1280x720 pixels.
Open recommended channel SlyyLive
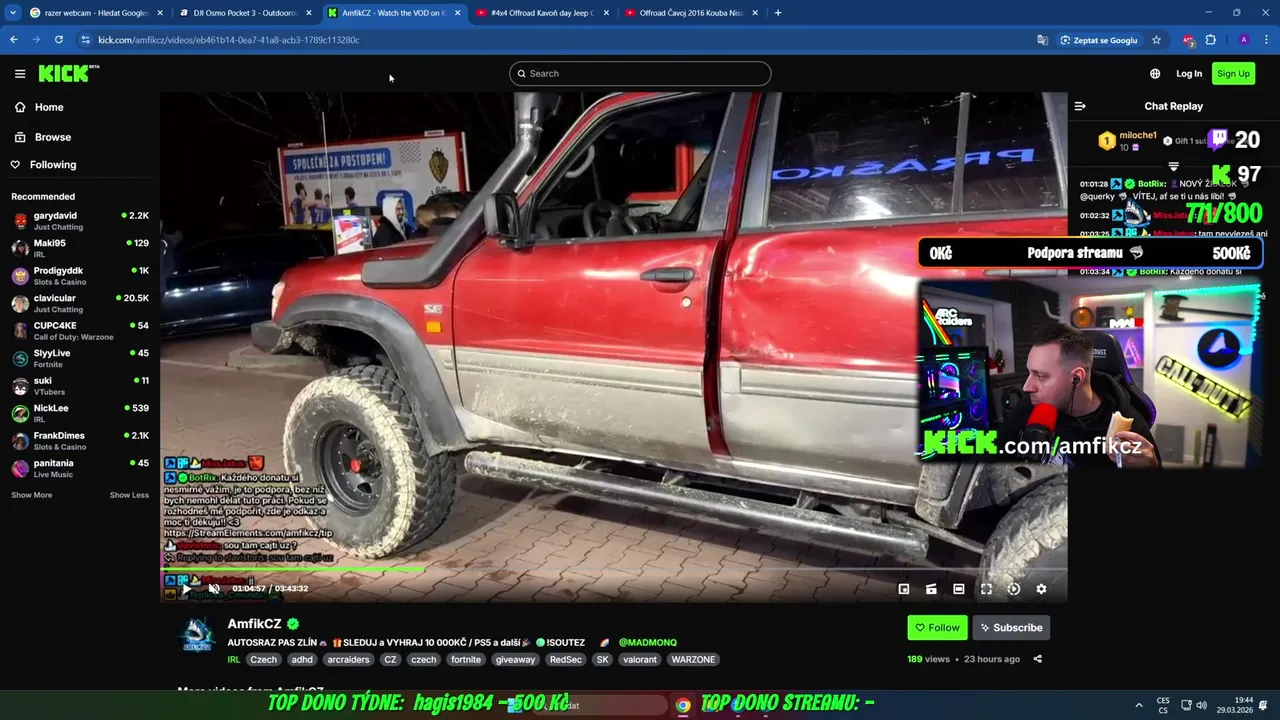[x=80, y=358]
